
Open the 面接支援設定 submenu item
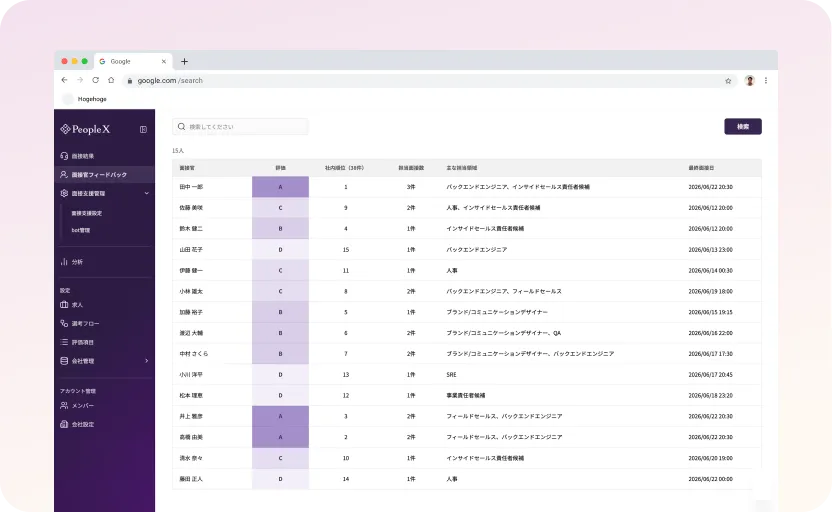(86, 213)
